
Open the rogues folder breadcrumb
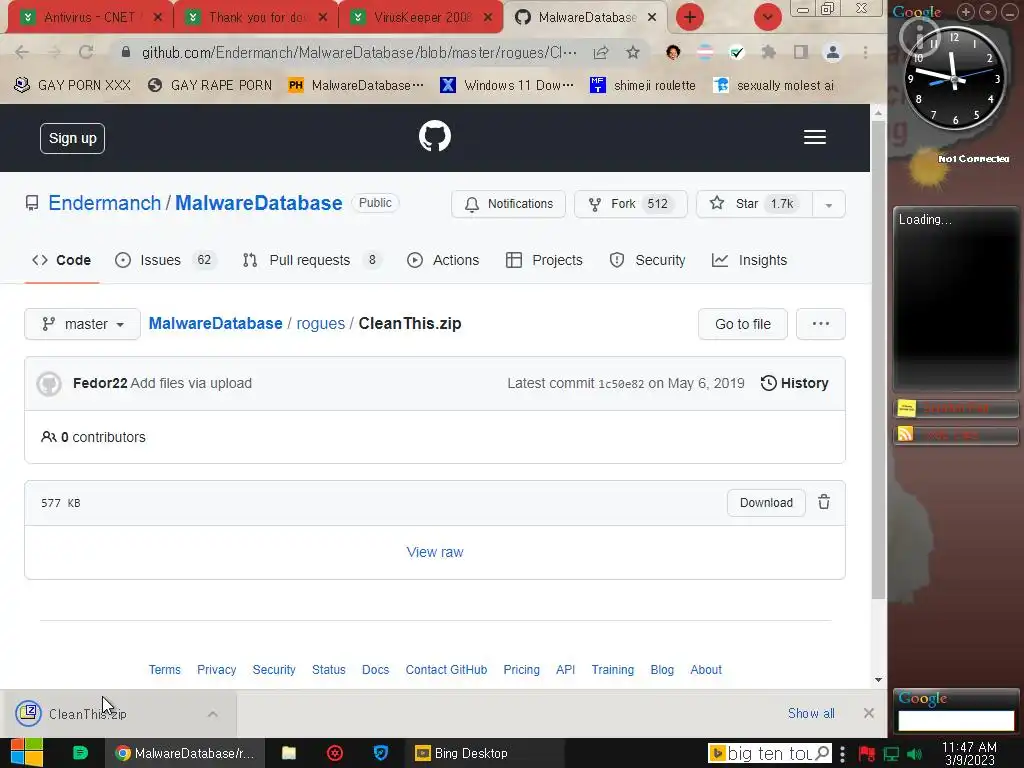click(x=321, y=323)
